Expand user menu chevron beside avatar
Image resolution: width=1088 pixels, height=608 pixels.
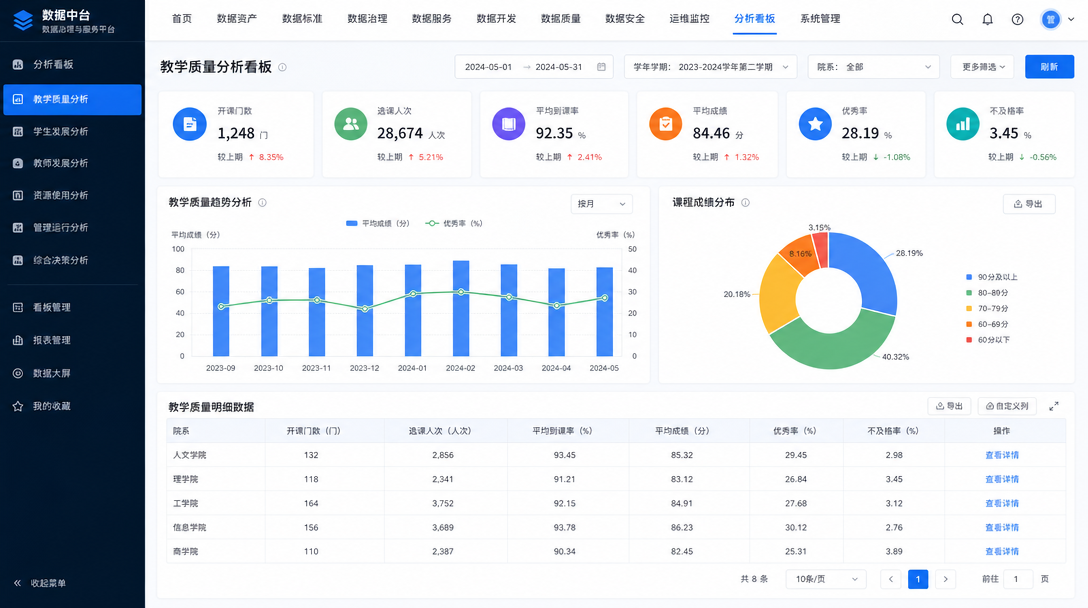[1071, 19]
